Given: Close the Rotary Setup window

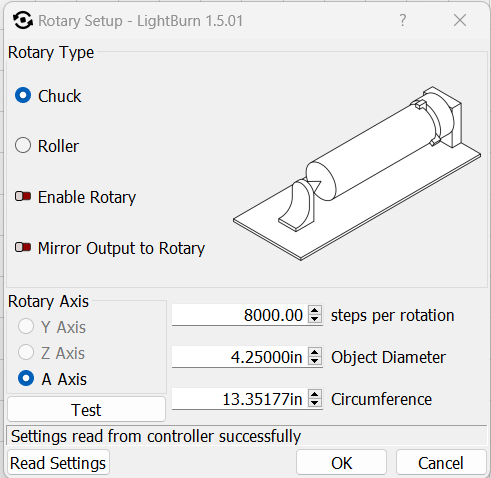Looking at the screenshot, I should (460, 20).
